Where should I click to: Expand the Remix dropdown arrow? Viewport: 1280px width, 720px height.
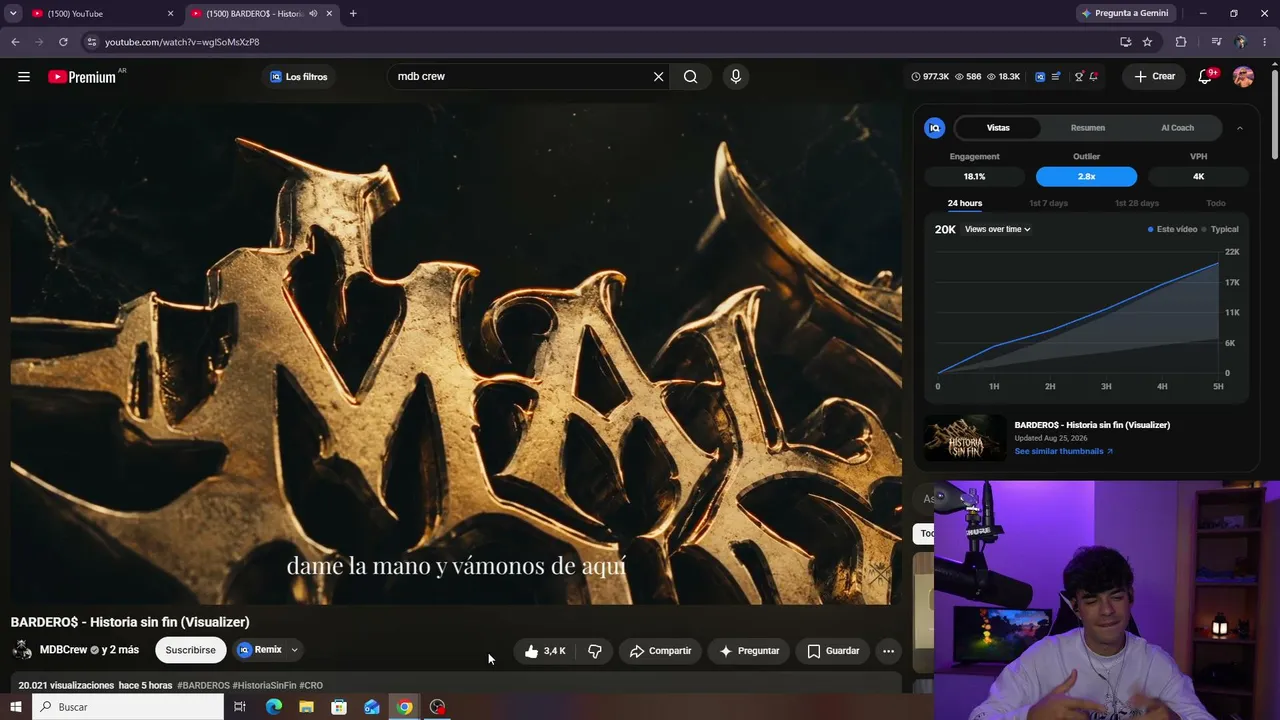pos(294,650)
